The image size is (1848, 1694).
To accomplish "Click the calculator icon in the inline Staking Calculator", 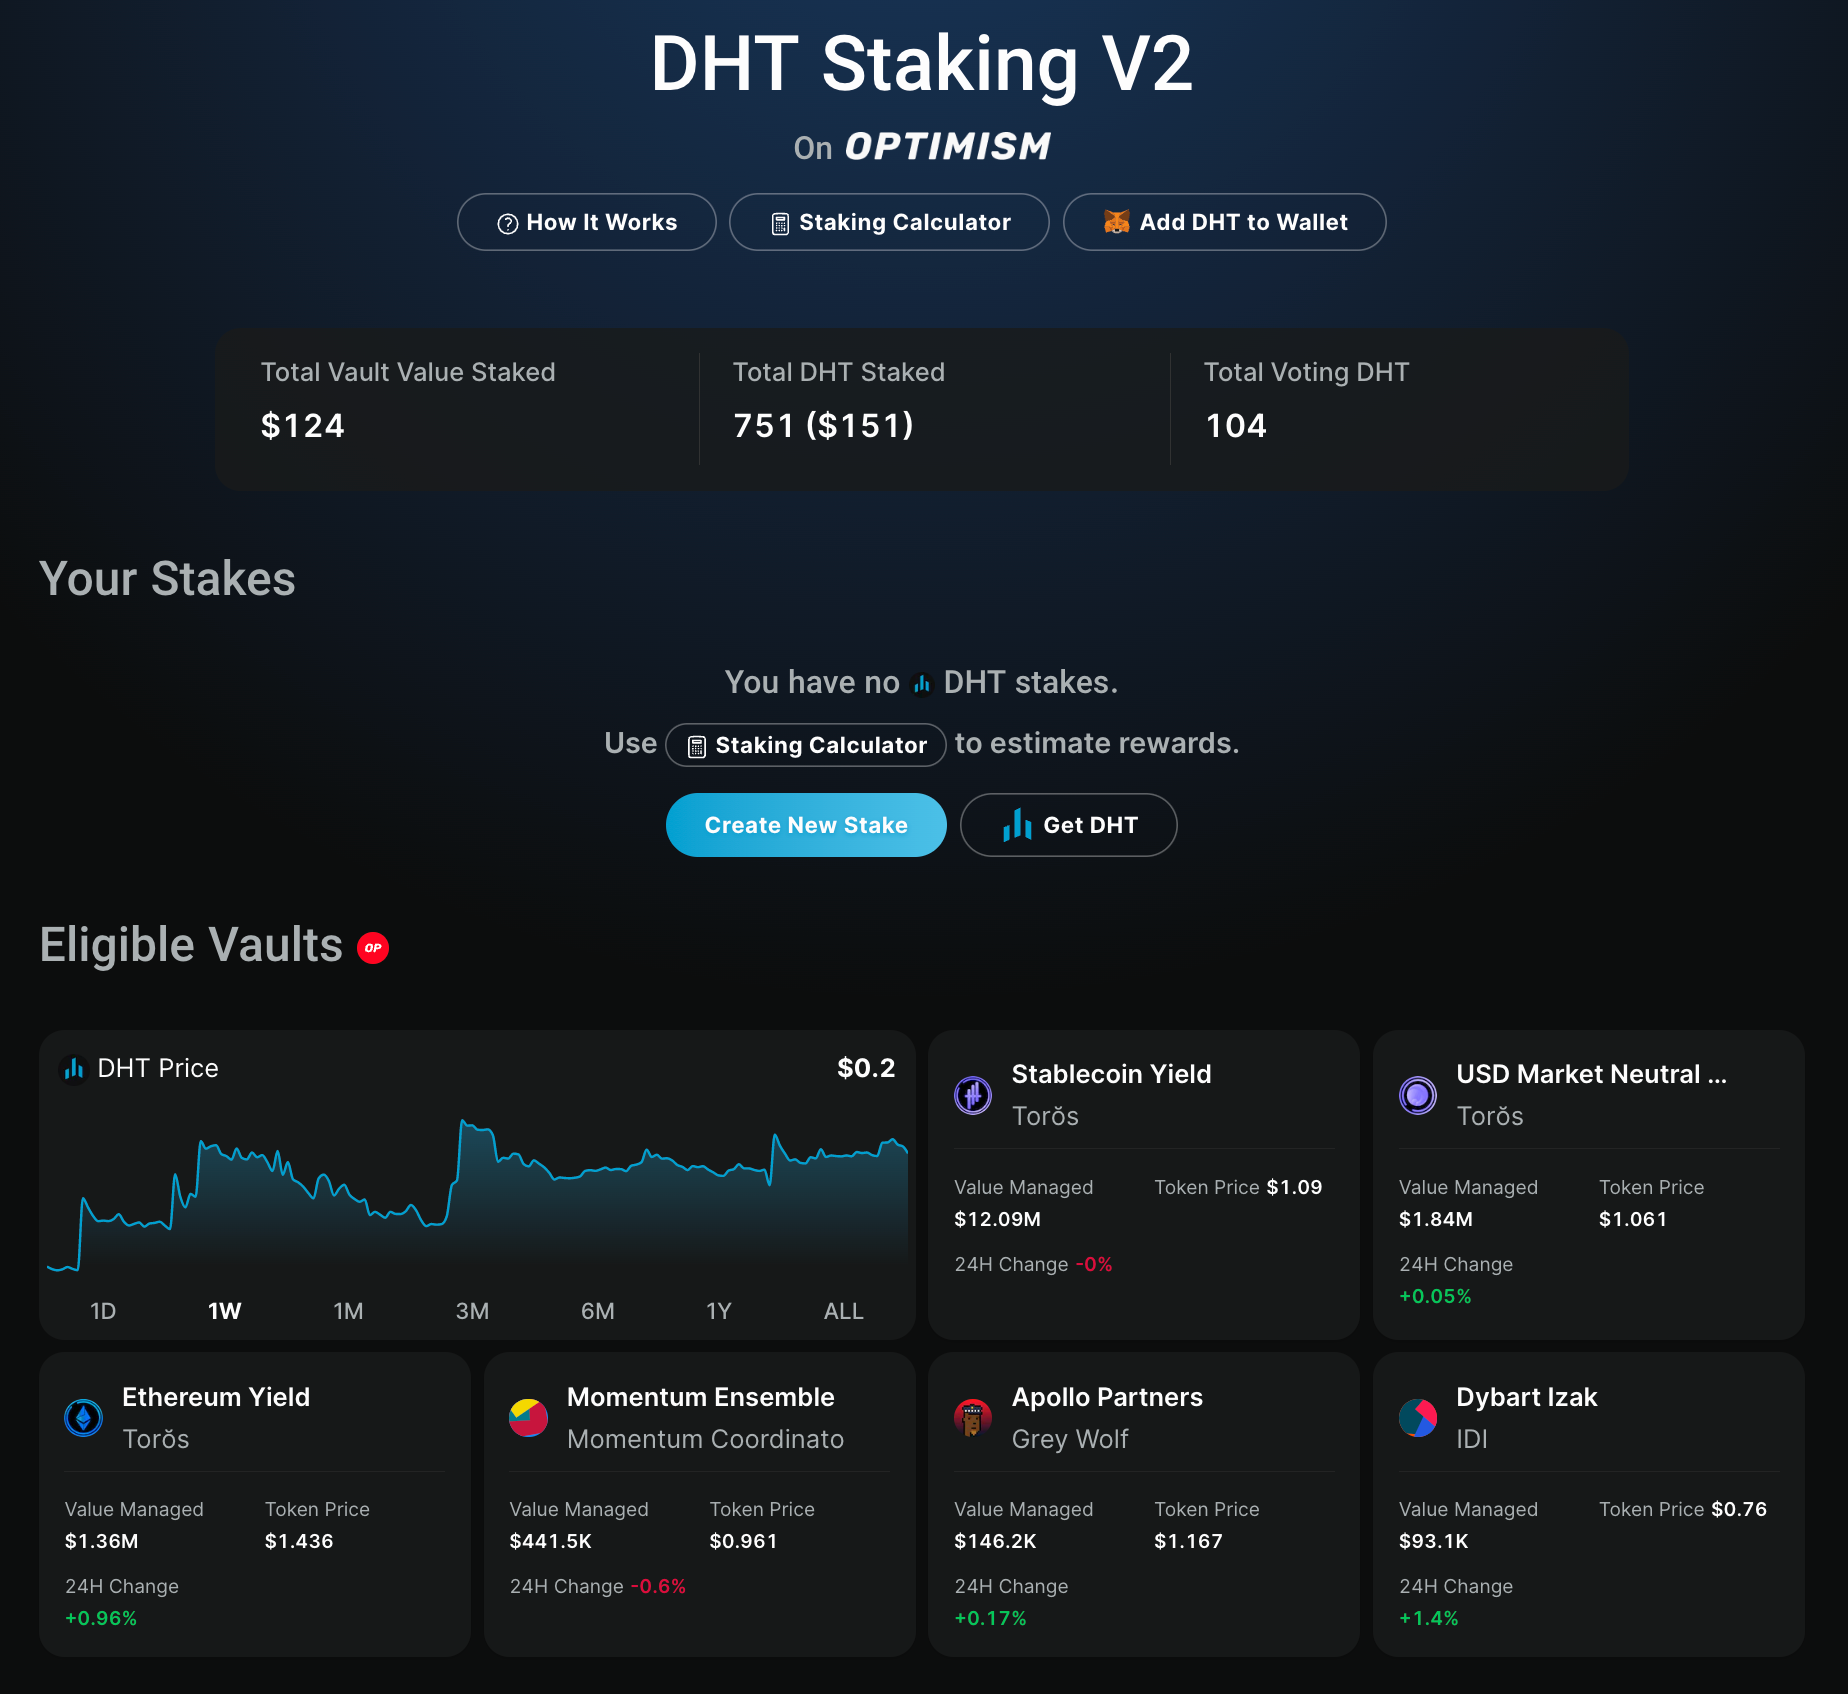I will 697,746.
